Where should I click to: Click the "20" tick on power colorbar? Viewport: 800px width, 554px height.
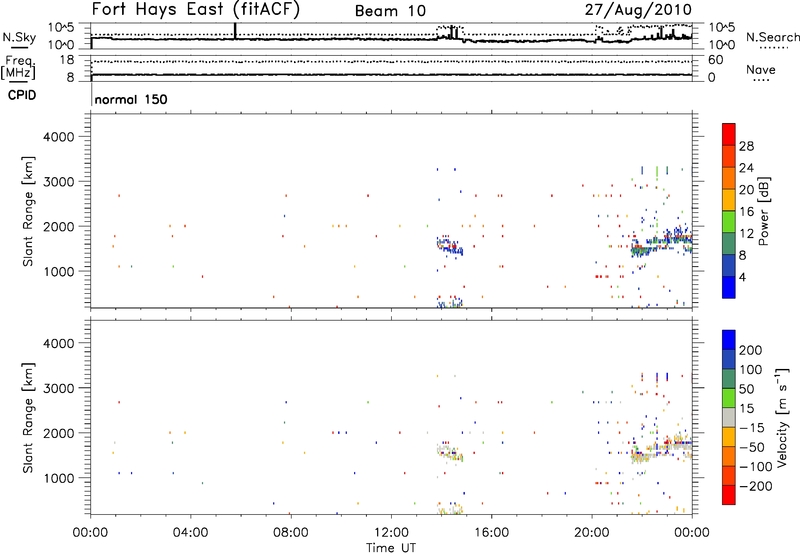click(746, 190)
